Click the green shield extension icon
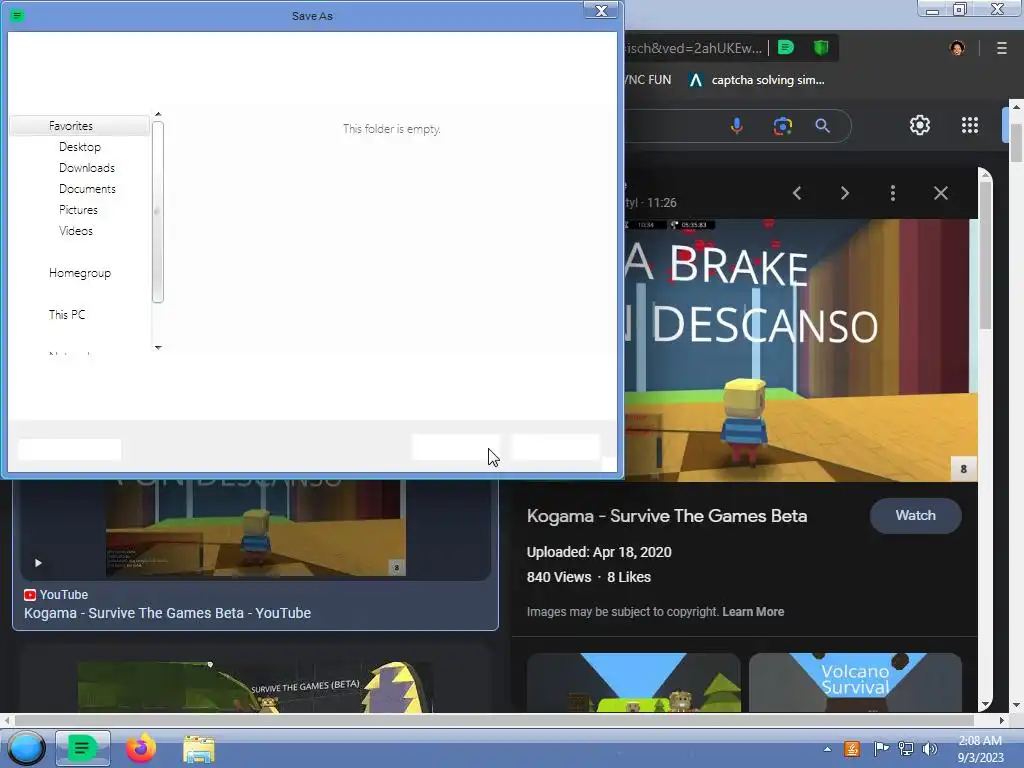This screenshot has width=1024, height=768. (821, 48)
